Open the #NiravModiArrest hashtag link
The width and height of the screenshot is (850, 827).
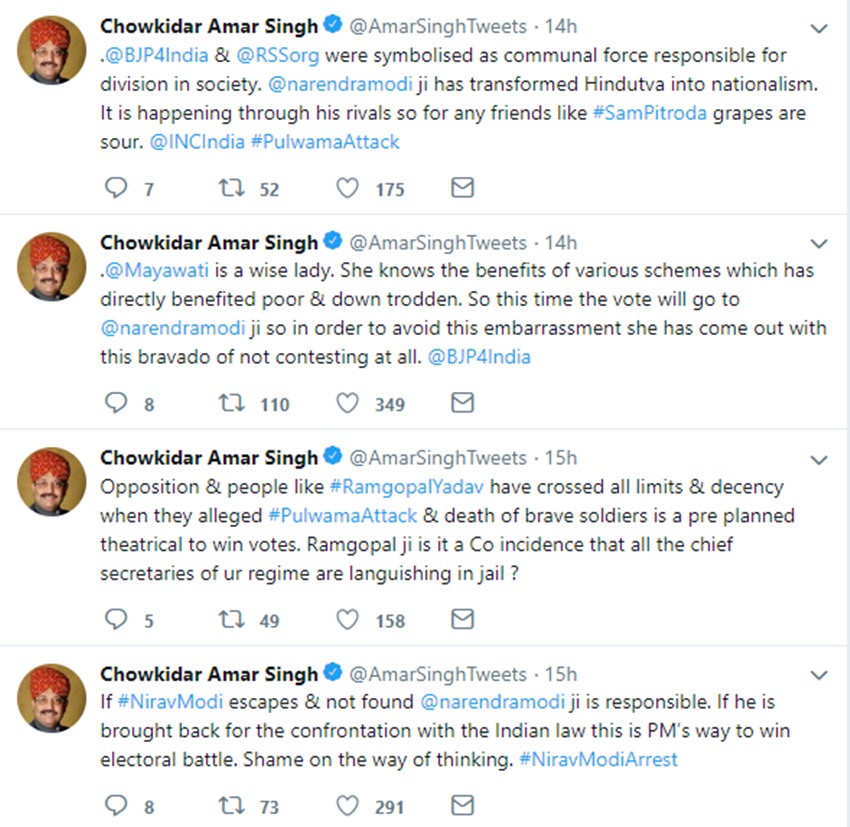point(598,759)
